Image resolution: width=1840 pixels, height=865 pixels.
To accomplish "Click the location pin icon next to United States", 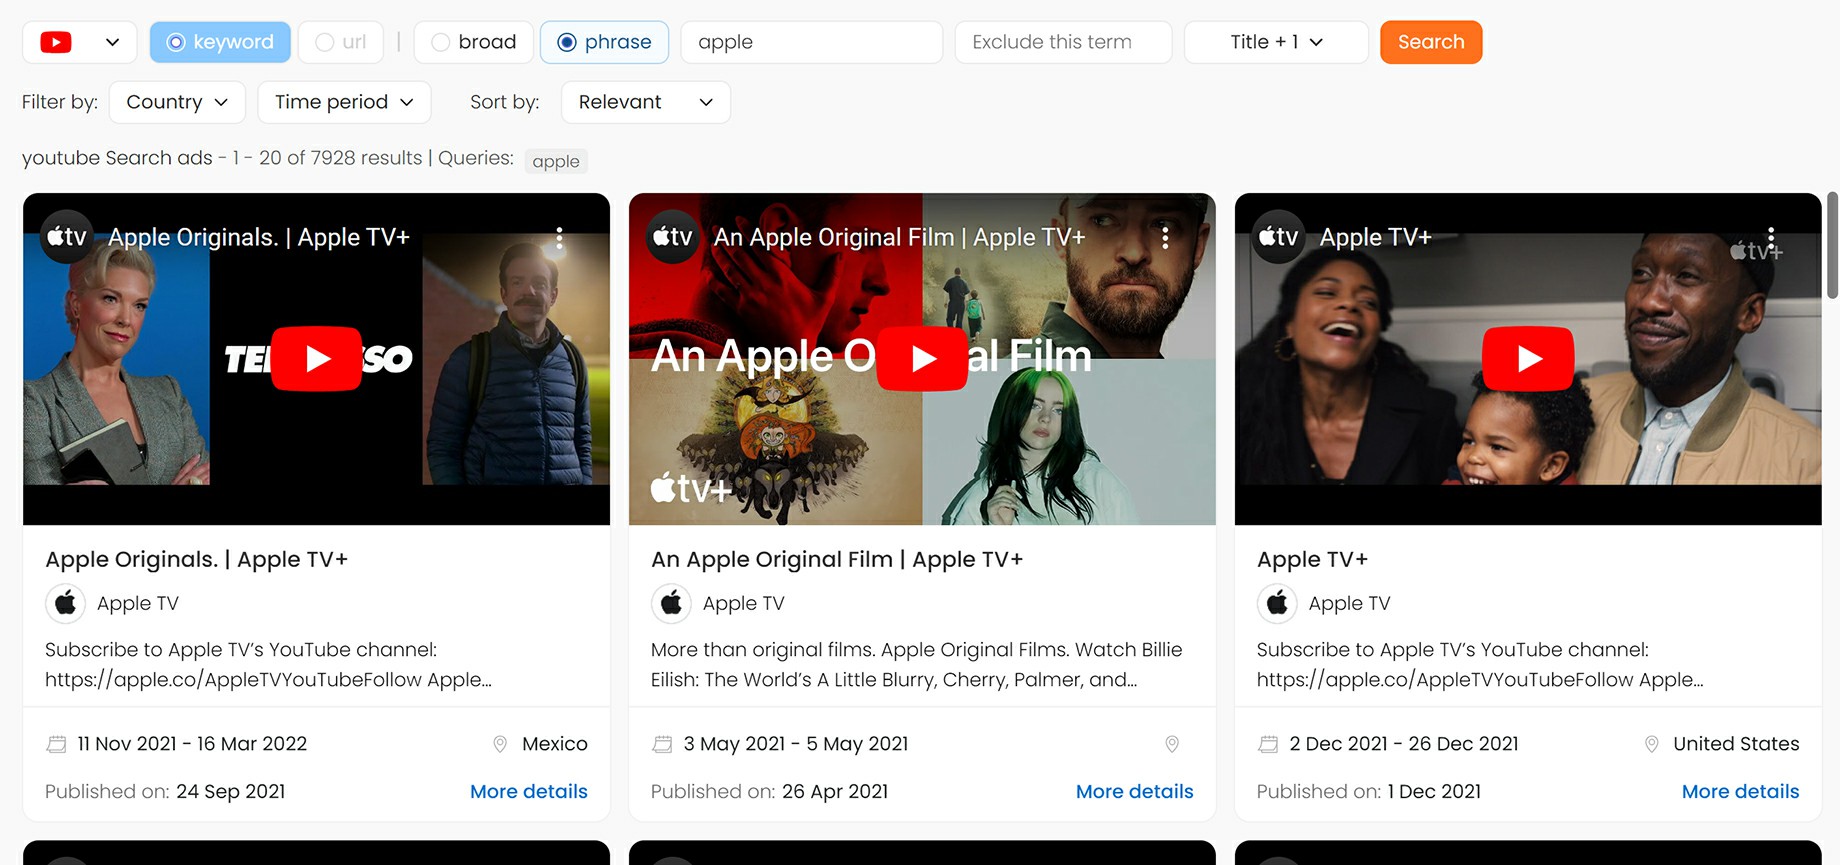I will (x=1652, y=744).
